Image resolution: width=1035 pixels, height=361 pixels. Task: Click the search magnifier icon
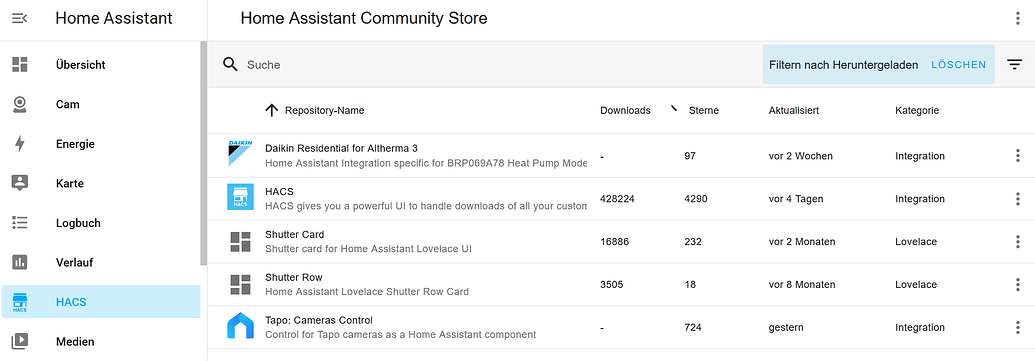pos(230,64)
